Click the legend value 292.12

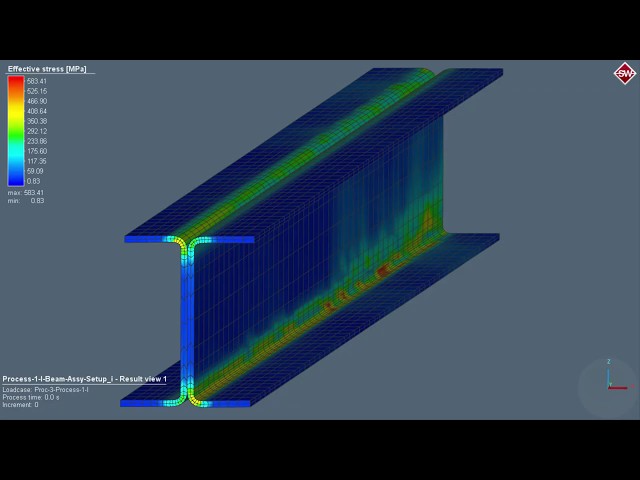(x=37, y=131)
